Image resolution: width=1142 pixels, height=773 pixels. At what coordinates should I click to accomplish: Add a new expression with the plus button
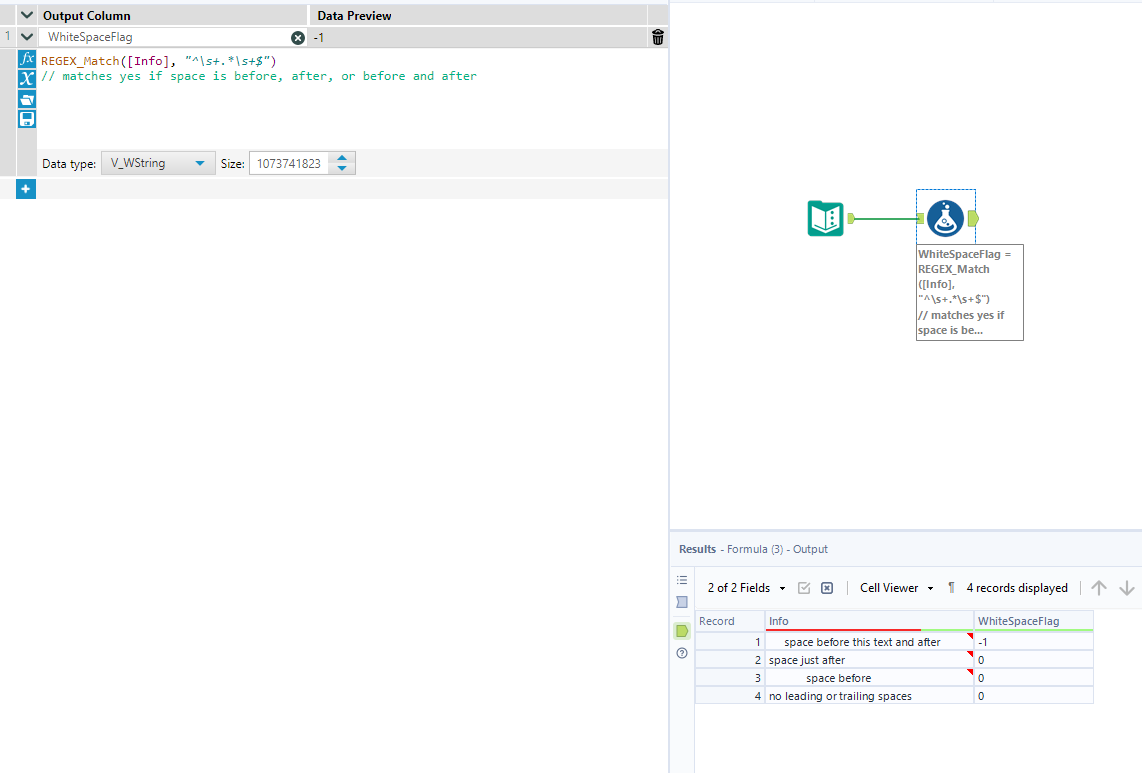(27, 188)
